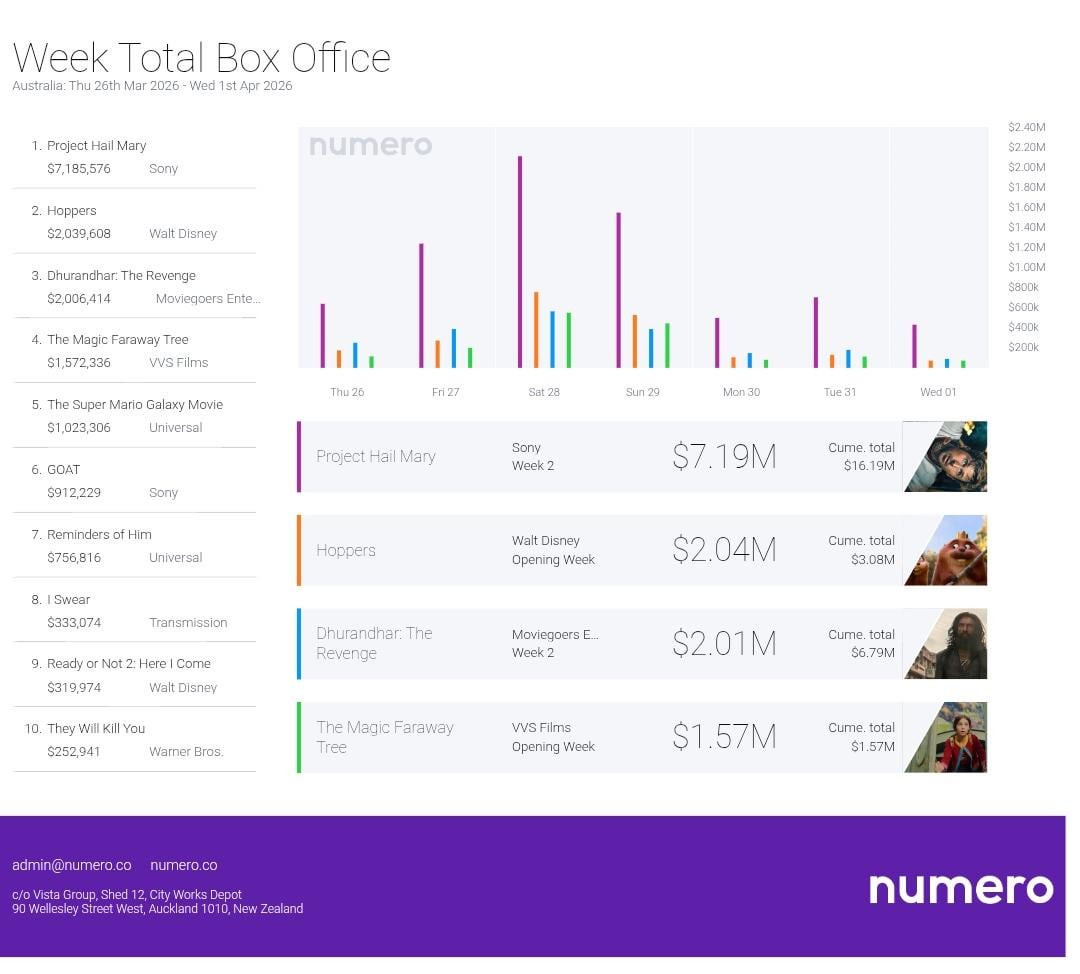Open The Magic Faraway Tree poster thumbnail
The image size is (1080, 974).
tap(945, 737)
